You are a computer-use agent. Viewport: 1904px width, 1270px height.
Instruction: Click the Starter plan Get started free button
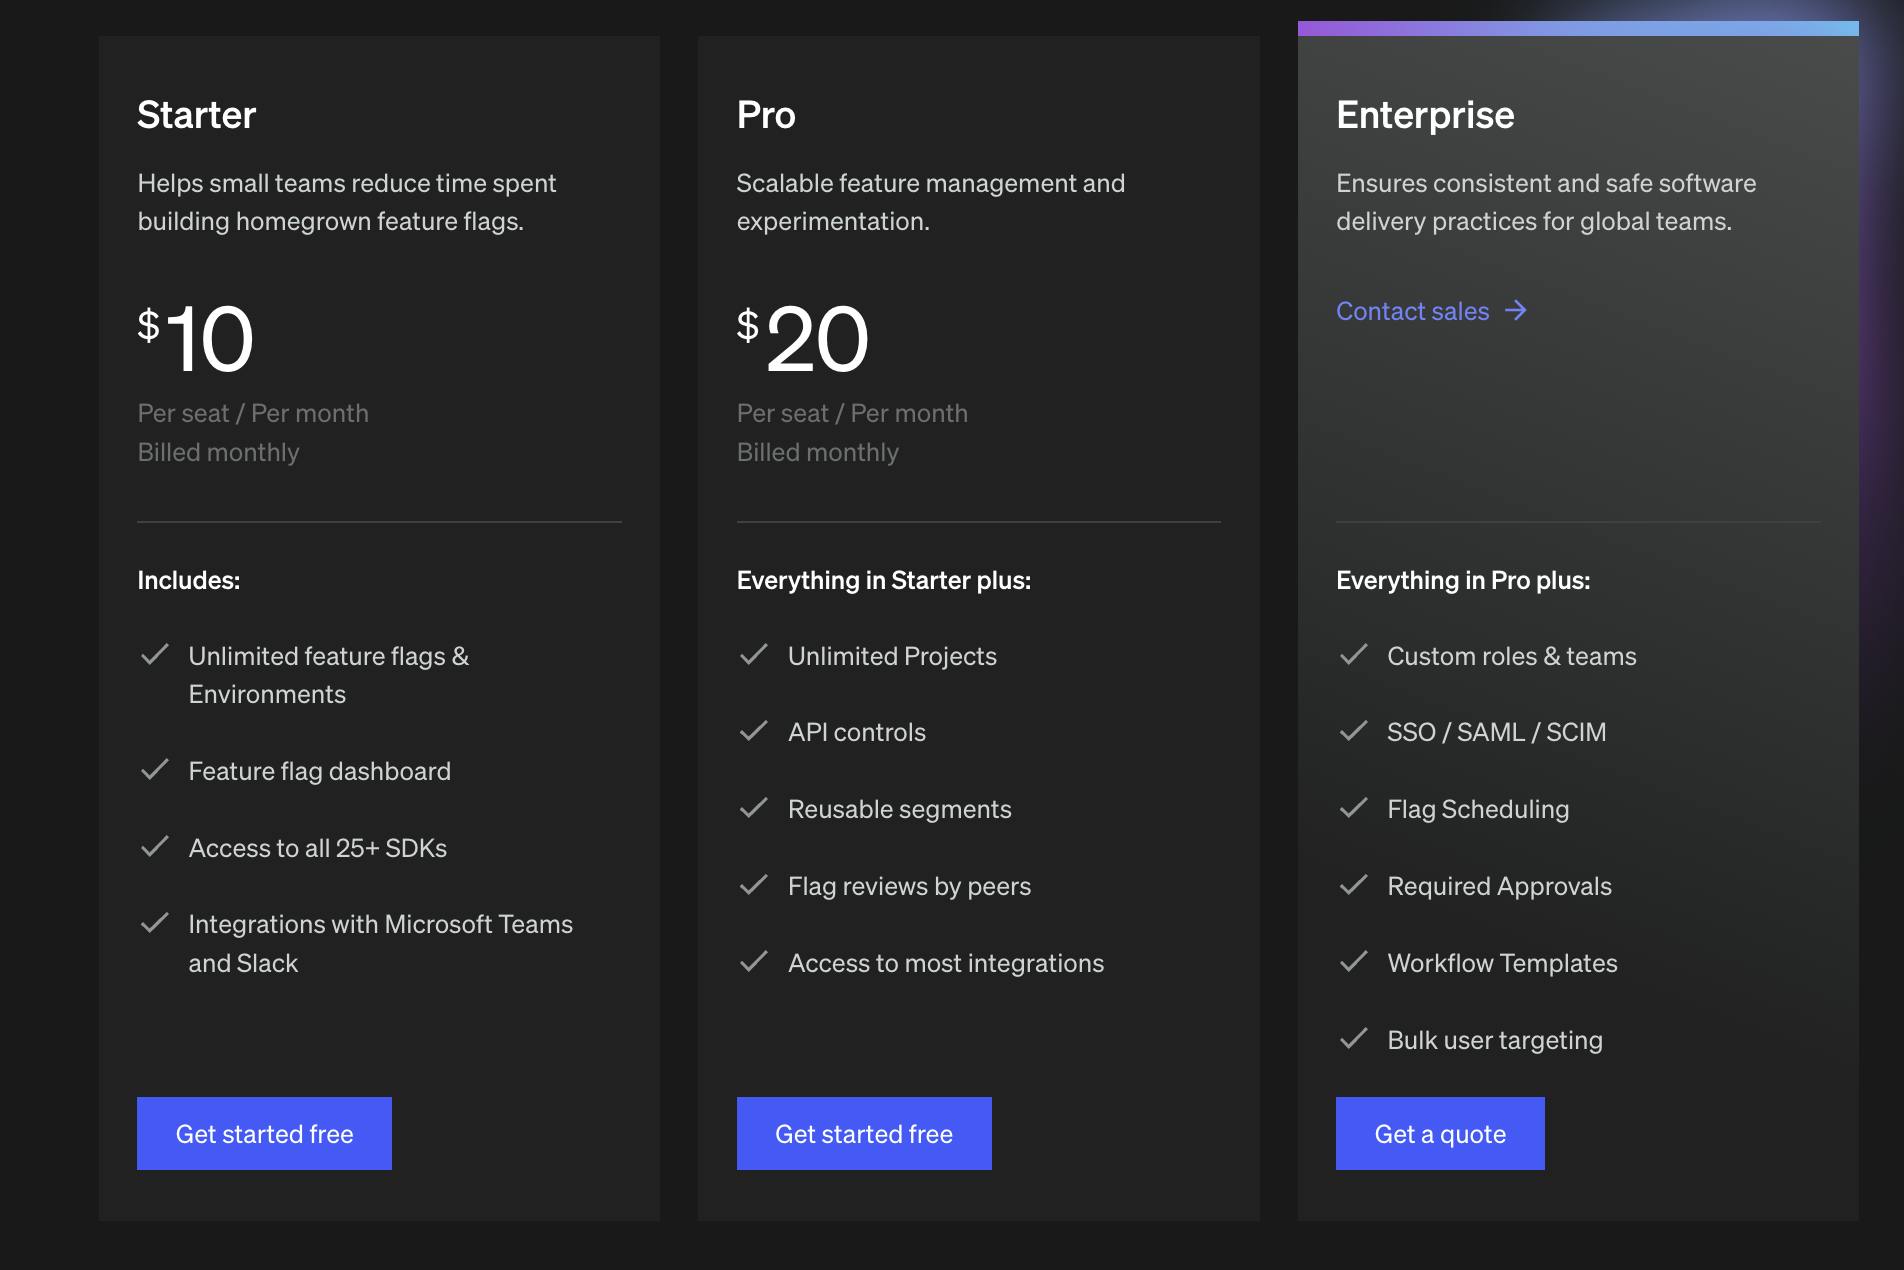264,1133
